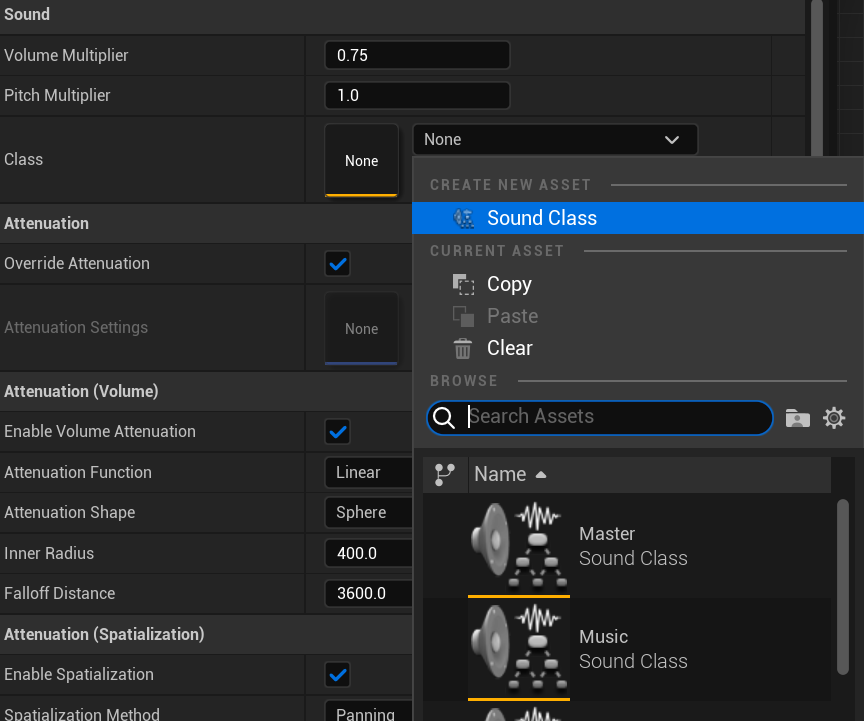
Task: Click the Inner Radius label
Action: click(49, 553)
